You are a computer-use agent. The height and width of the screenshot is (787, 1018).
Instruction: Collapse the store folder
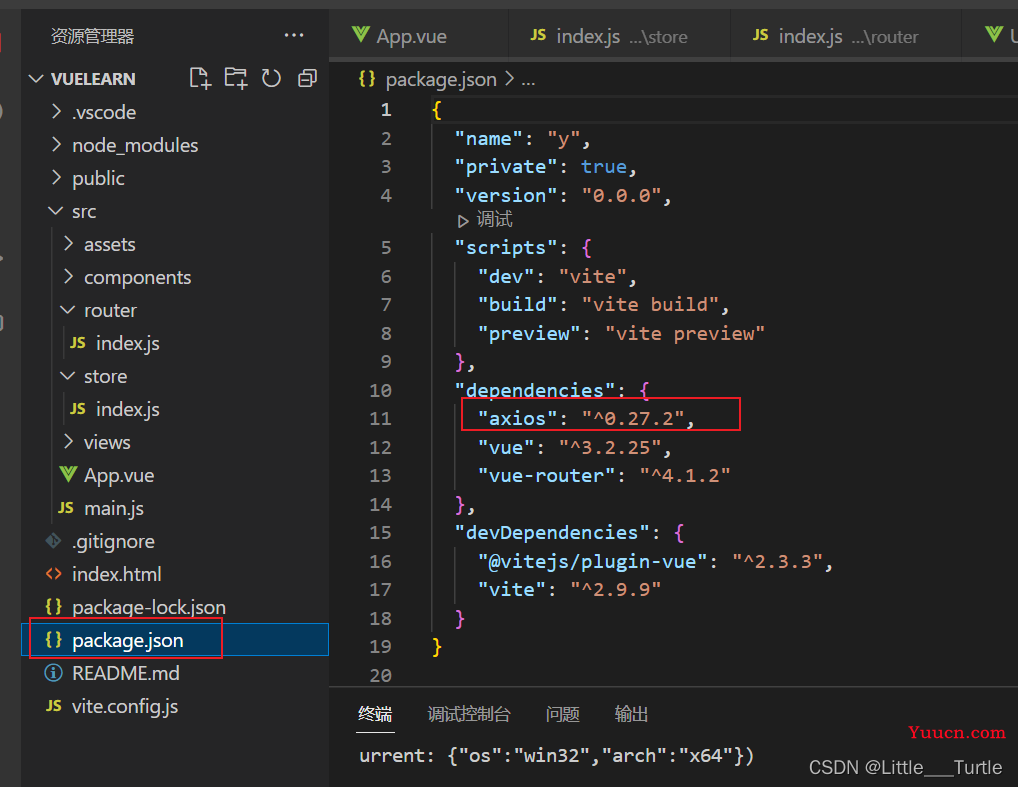pyautogui.click(x=68, y=376)
